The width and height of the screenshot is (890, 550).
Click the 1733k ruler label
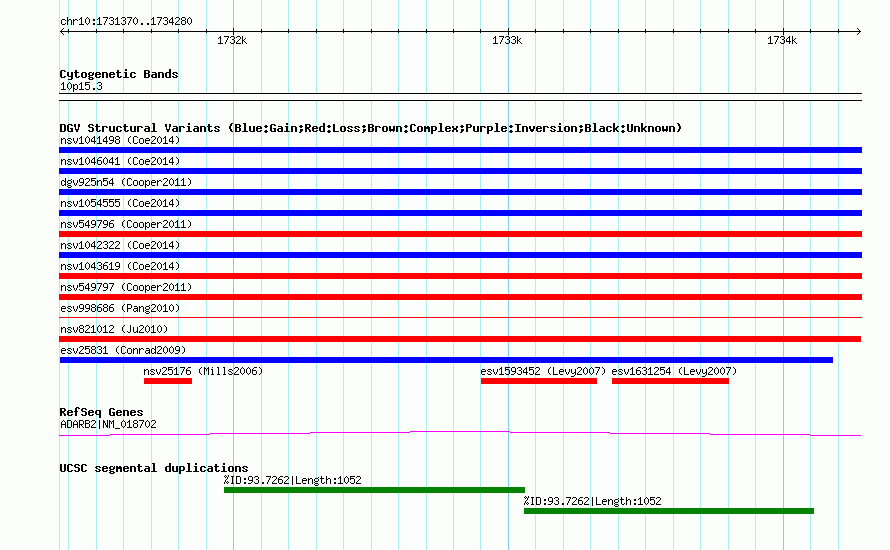tap(507, 40)
